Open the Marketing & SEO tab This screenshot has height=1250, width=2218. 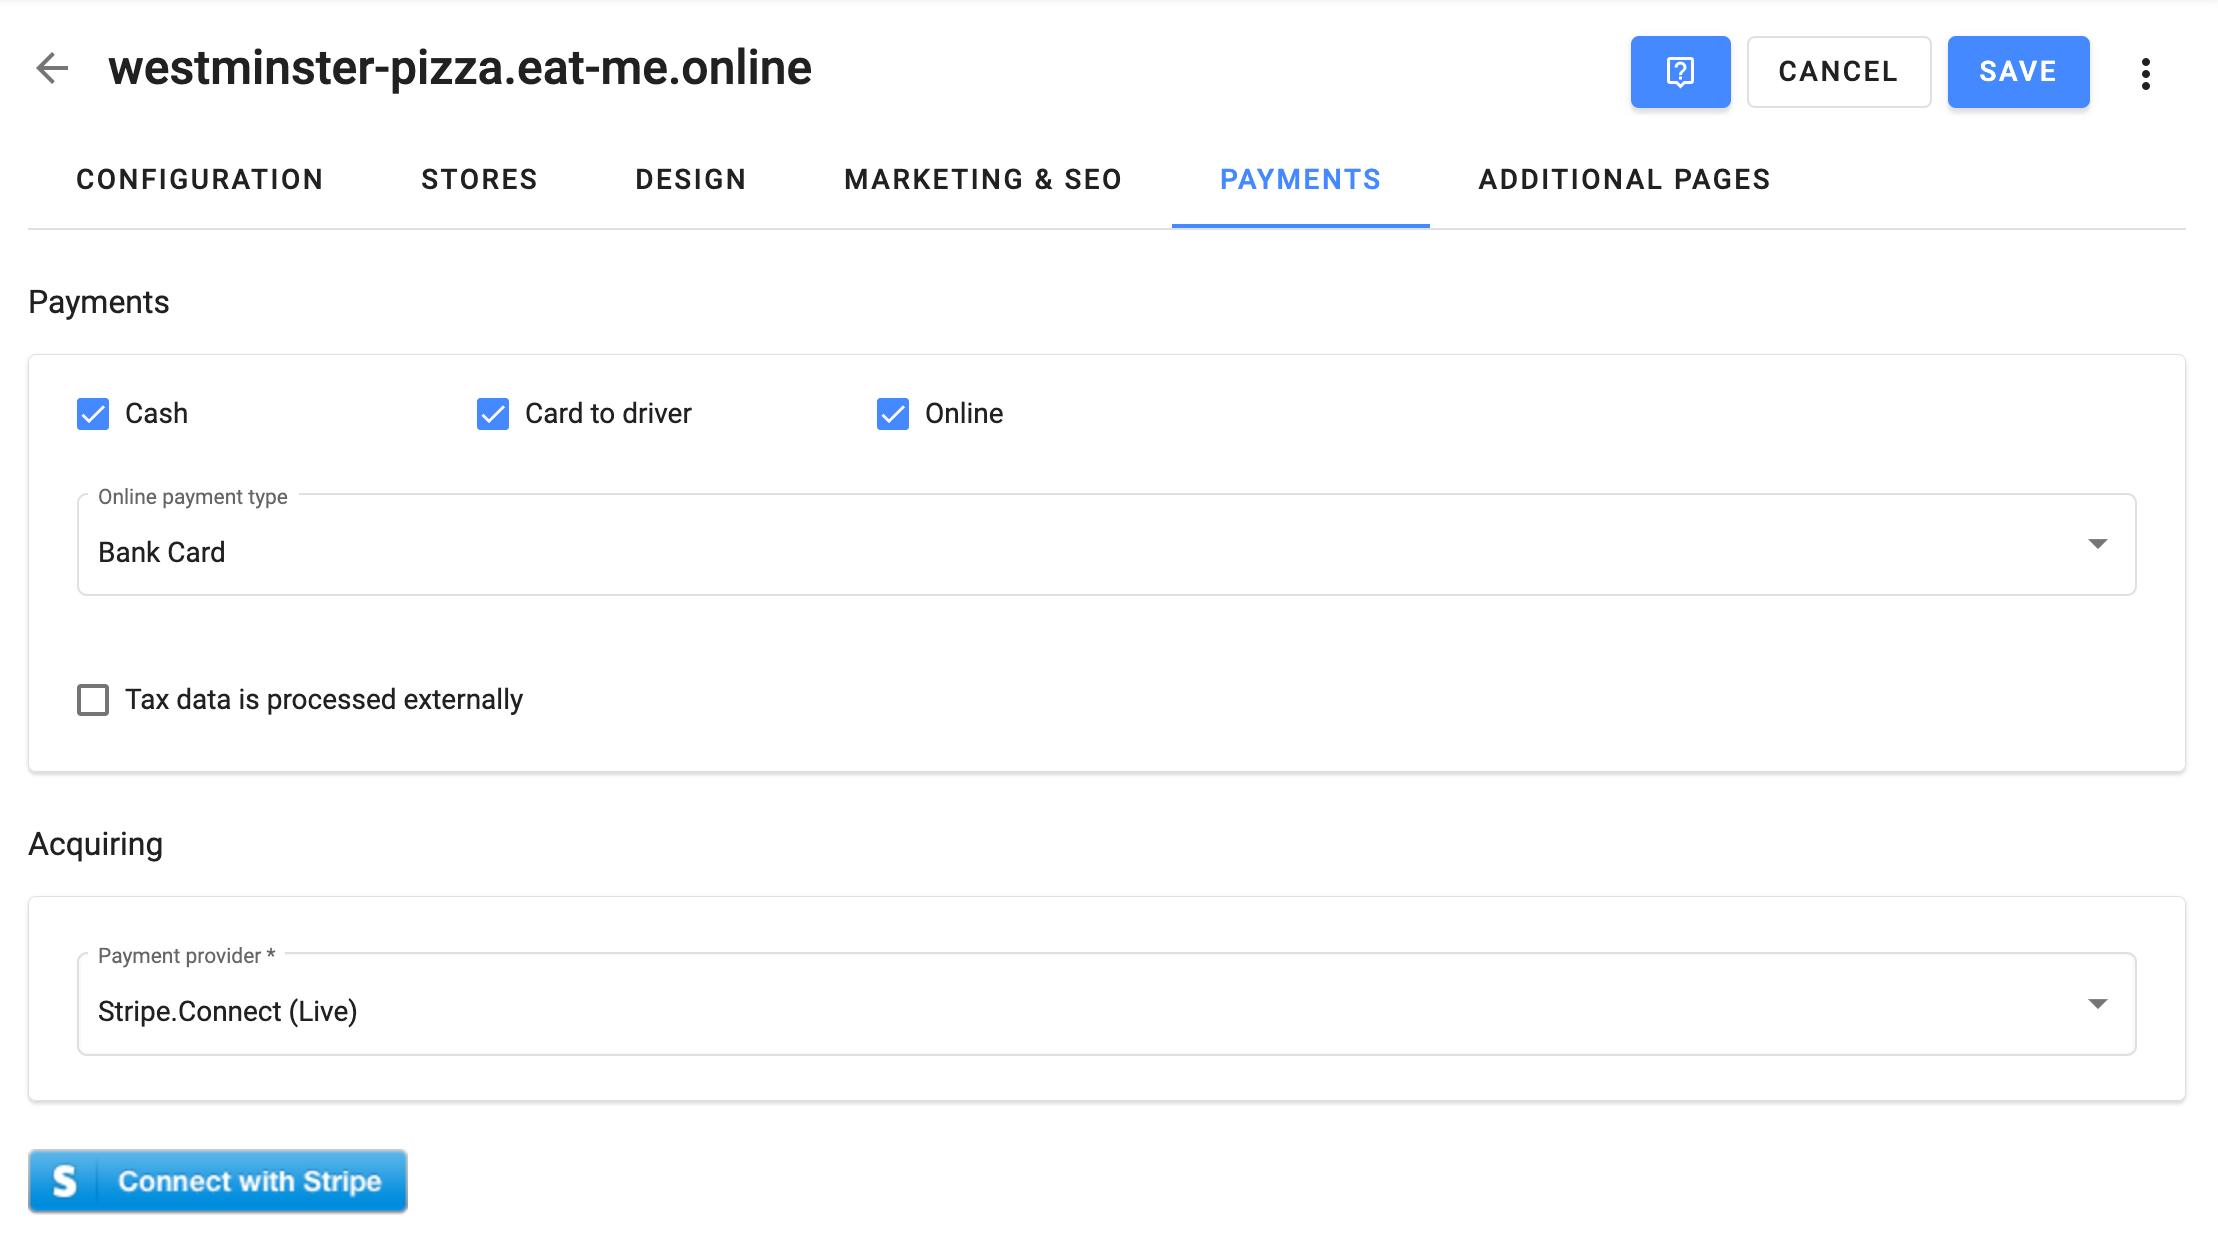tap(983, 180)
